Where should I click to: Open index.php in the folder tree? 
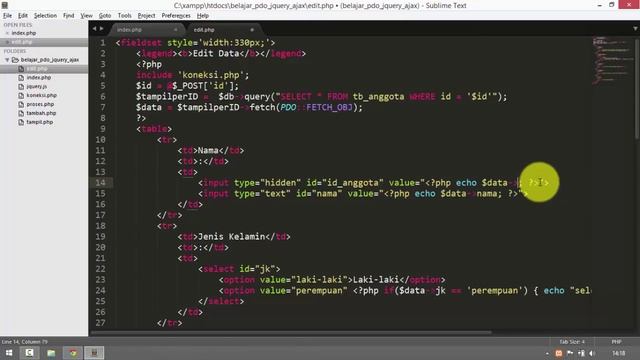click(x=39, y=78)
